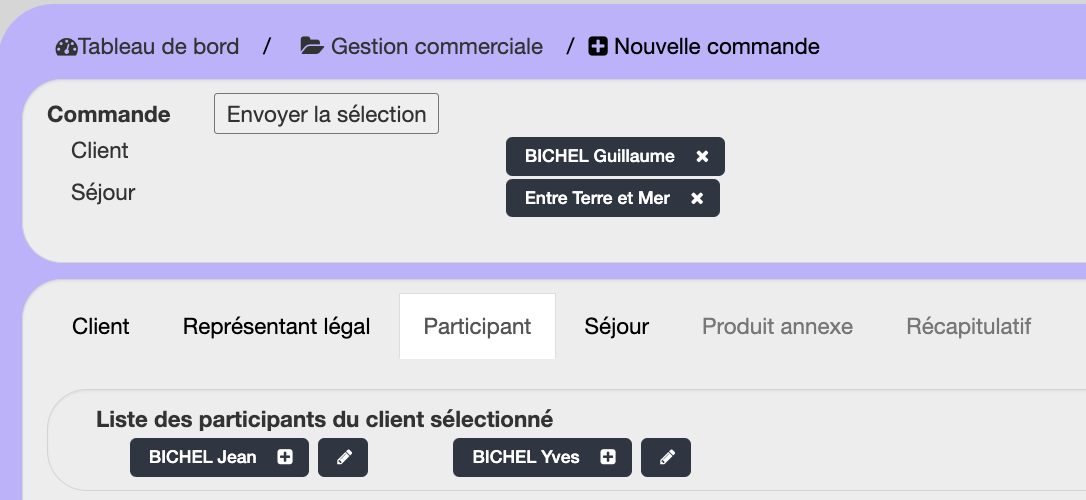
Task: Click the dashboard gauge icon in breadcrumb
Action: pos(67,47)
